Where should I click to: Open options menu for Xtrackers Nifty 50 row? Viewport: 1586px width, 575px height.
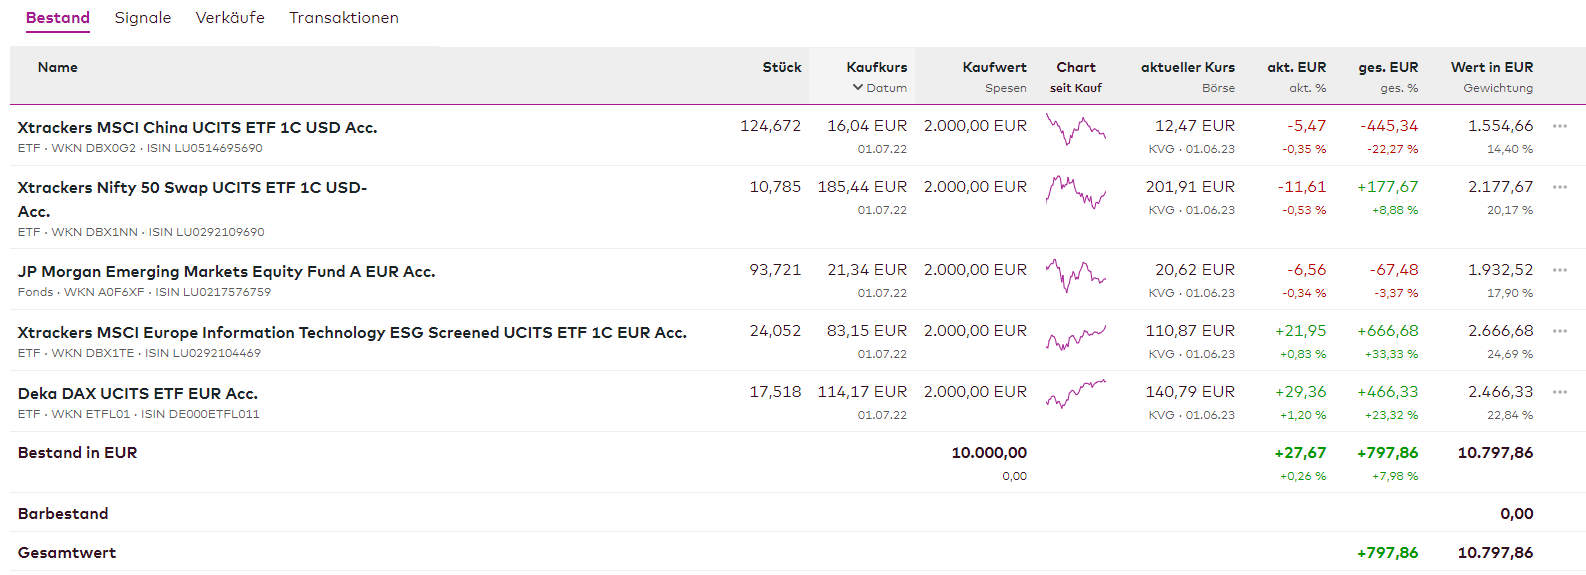point(1559,187)
